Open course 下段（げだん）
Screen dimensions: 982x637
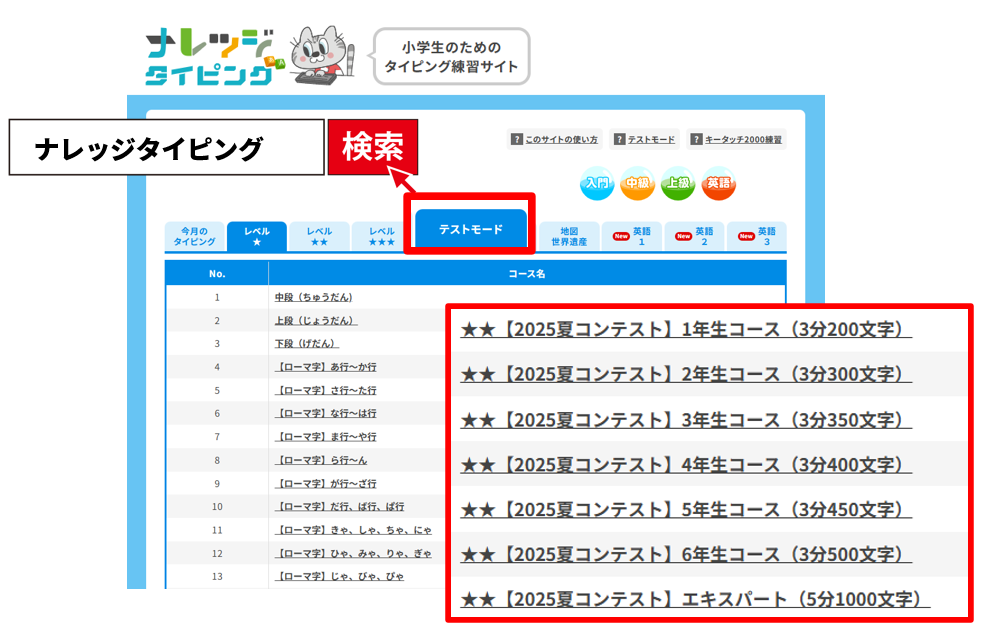pos(306,343)
